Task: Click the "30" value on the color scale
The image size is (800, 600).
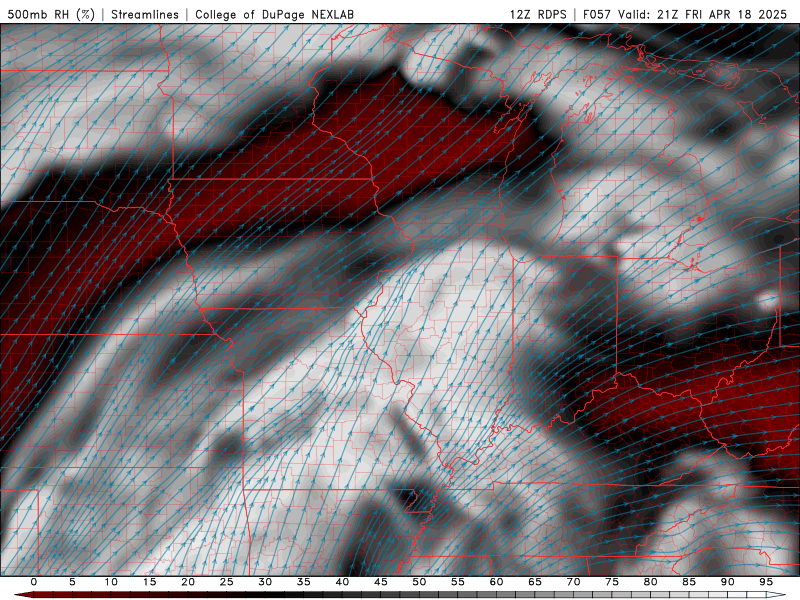Action: [265, 582]
